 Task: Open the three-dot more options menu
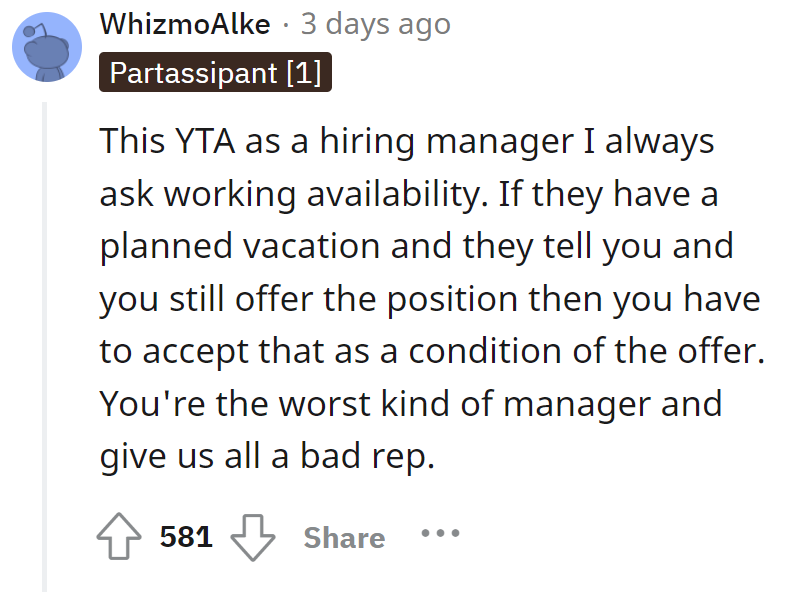440,534
